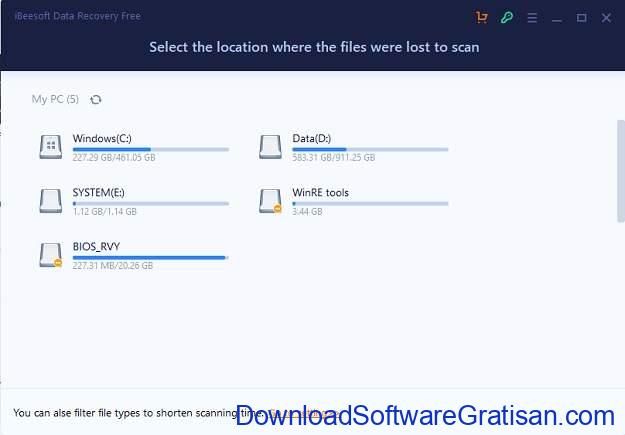
Task: Click the BIOS_RVY usage bar
Action: click(x=151, y=258)
